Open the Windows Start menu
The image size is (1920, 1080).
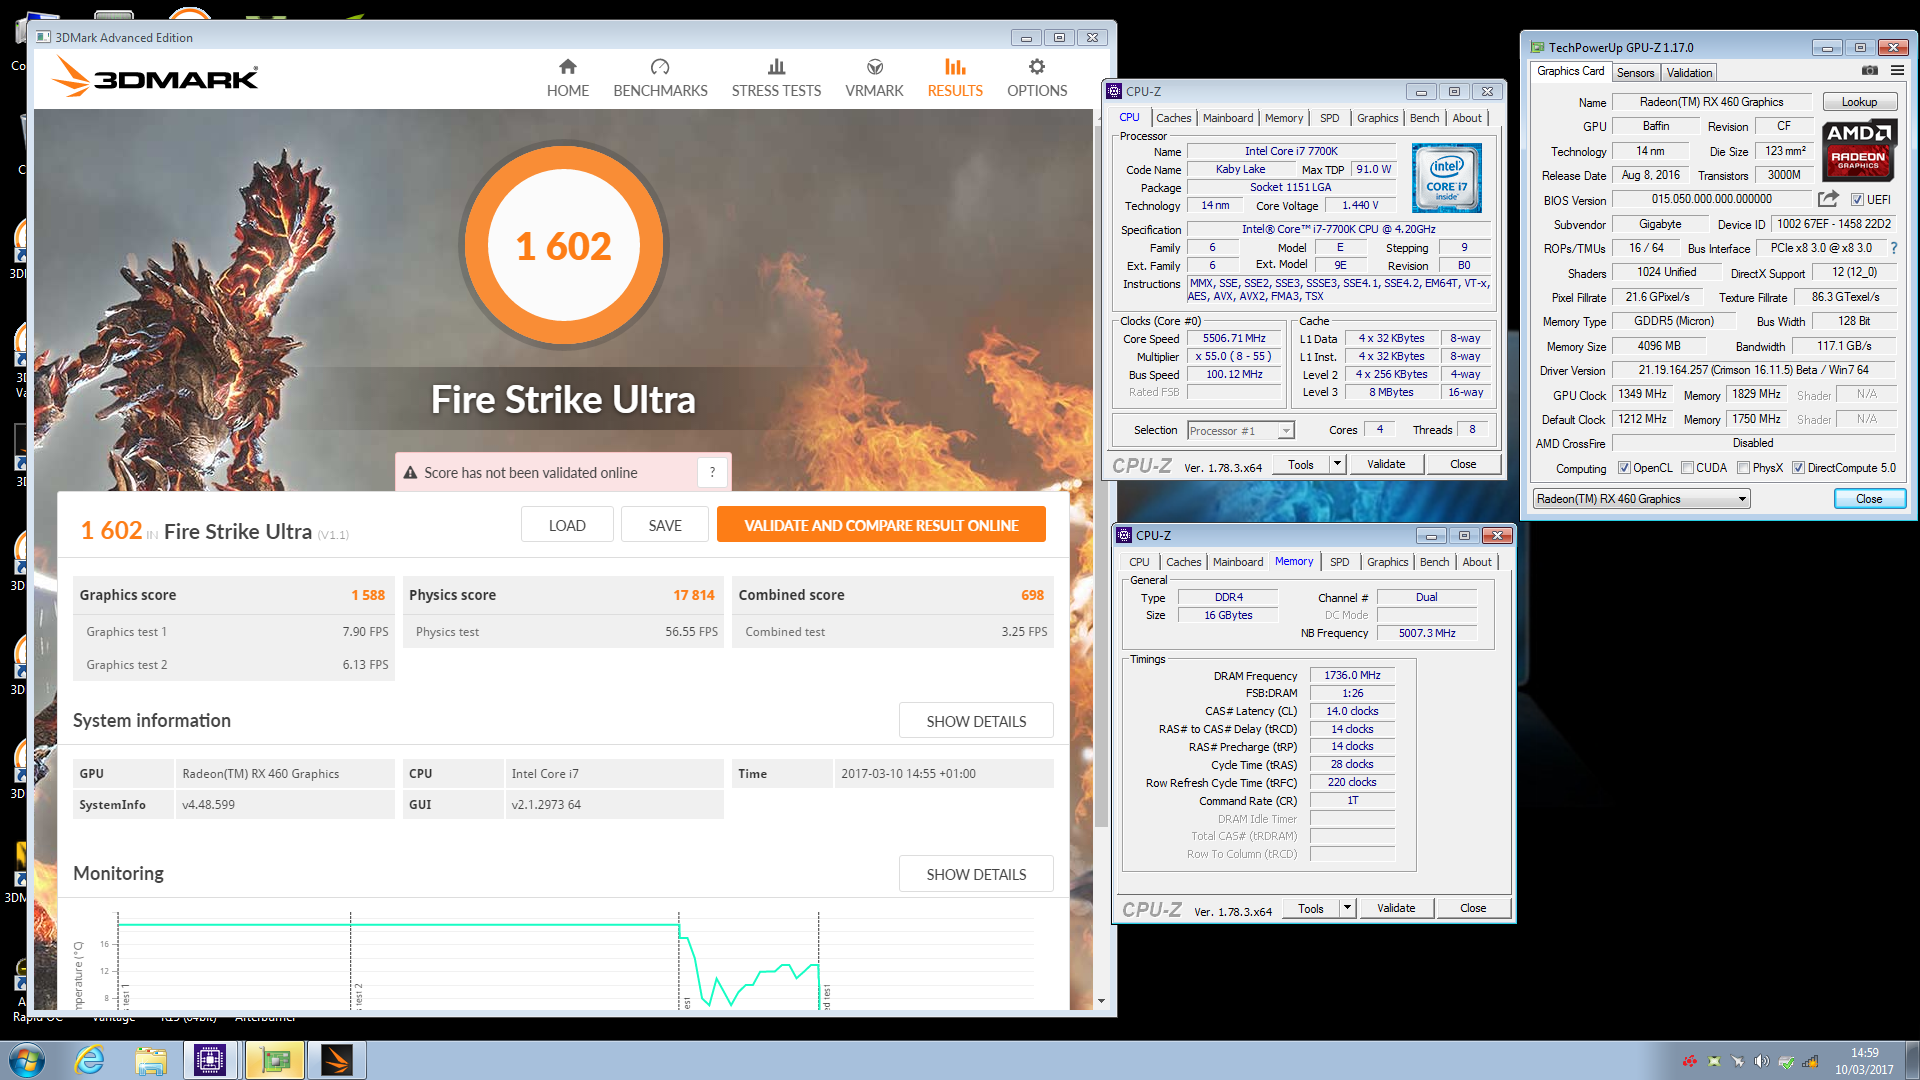pyautogui.click(x=26, y=1060)
